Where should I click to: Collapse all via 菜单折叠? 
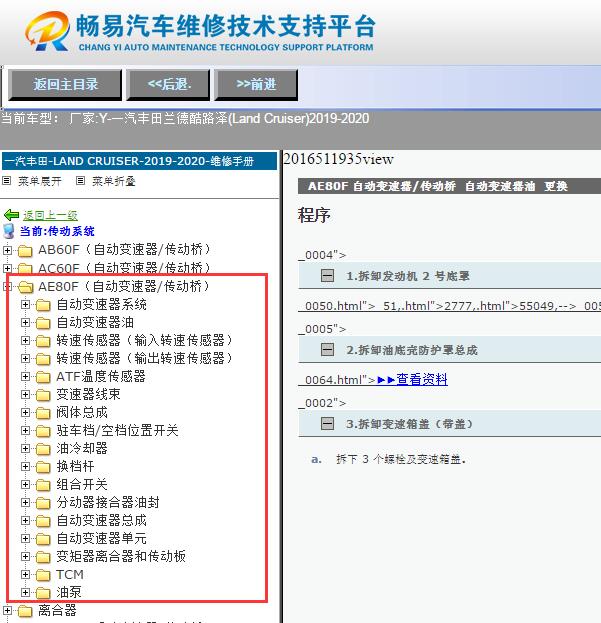tap(114, 181)
